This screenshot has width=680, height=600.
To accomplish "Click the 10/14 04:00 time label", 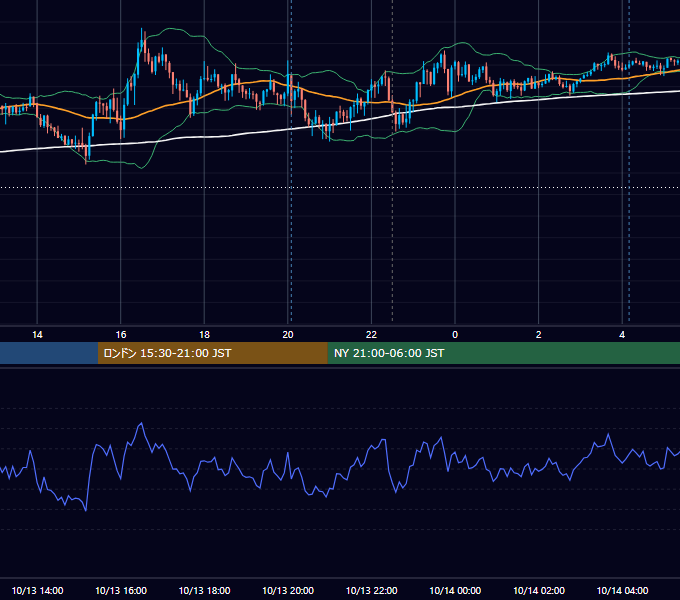I will tap(622, 590).
